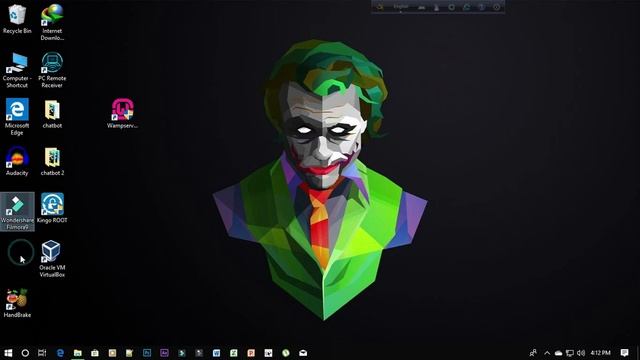Screen dimensions: 640x360
Task: Open the People icon in system tray
Action: click(x=533, y=353)
